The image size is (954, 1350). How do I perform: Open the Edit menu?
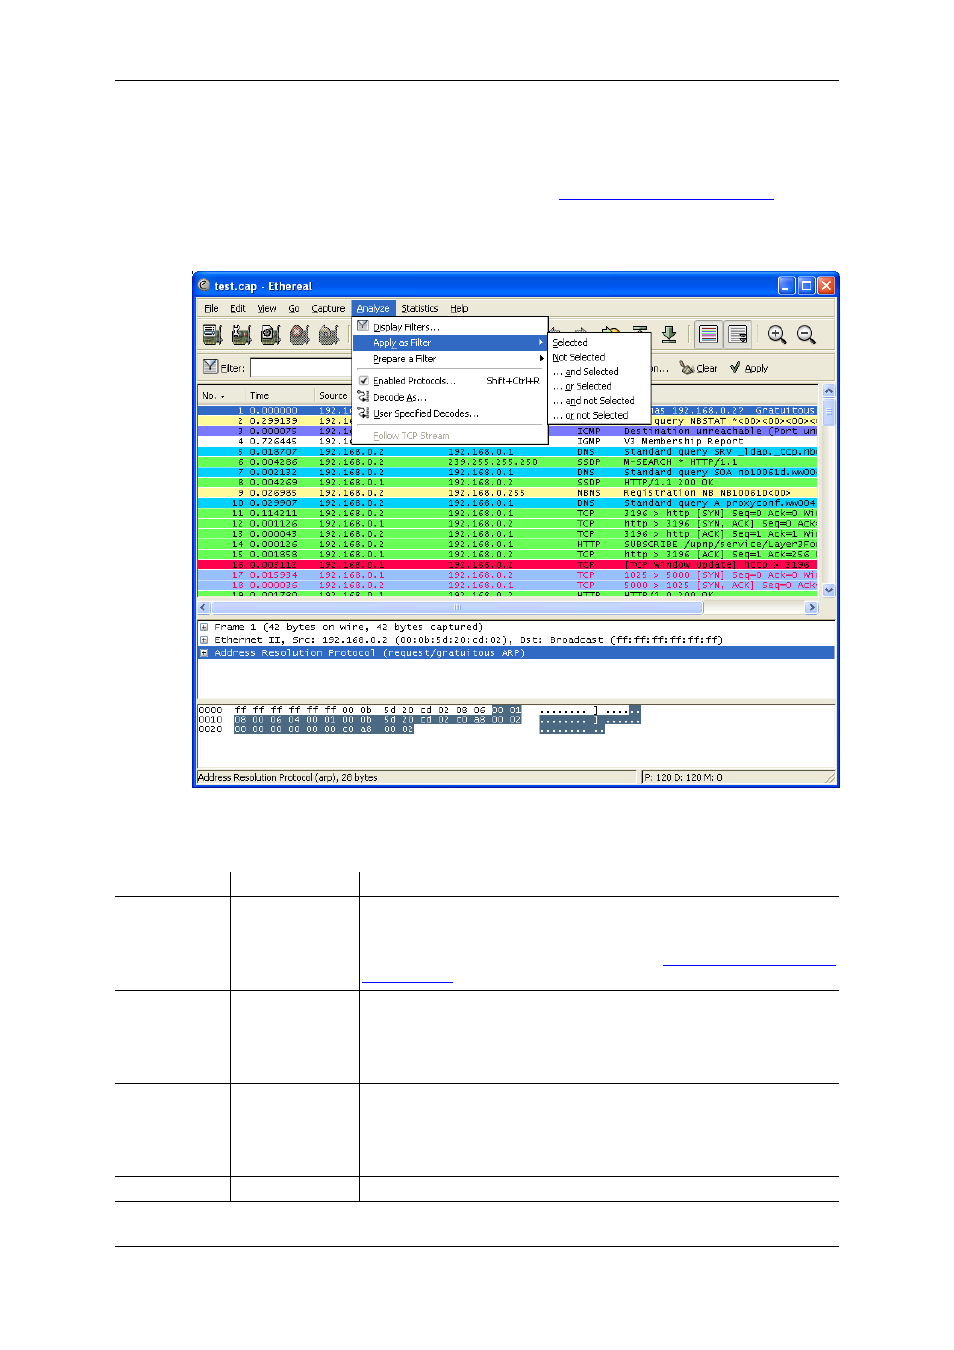tap(238, 308)
